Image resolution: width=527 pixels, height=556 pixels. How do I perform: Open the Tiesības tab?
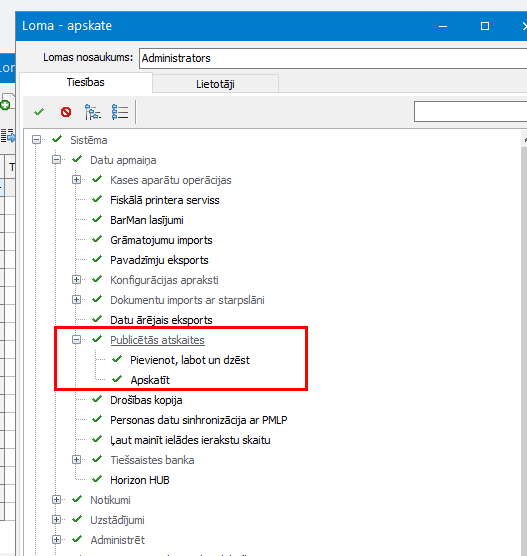[x=86, y=82]
